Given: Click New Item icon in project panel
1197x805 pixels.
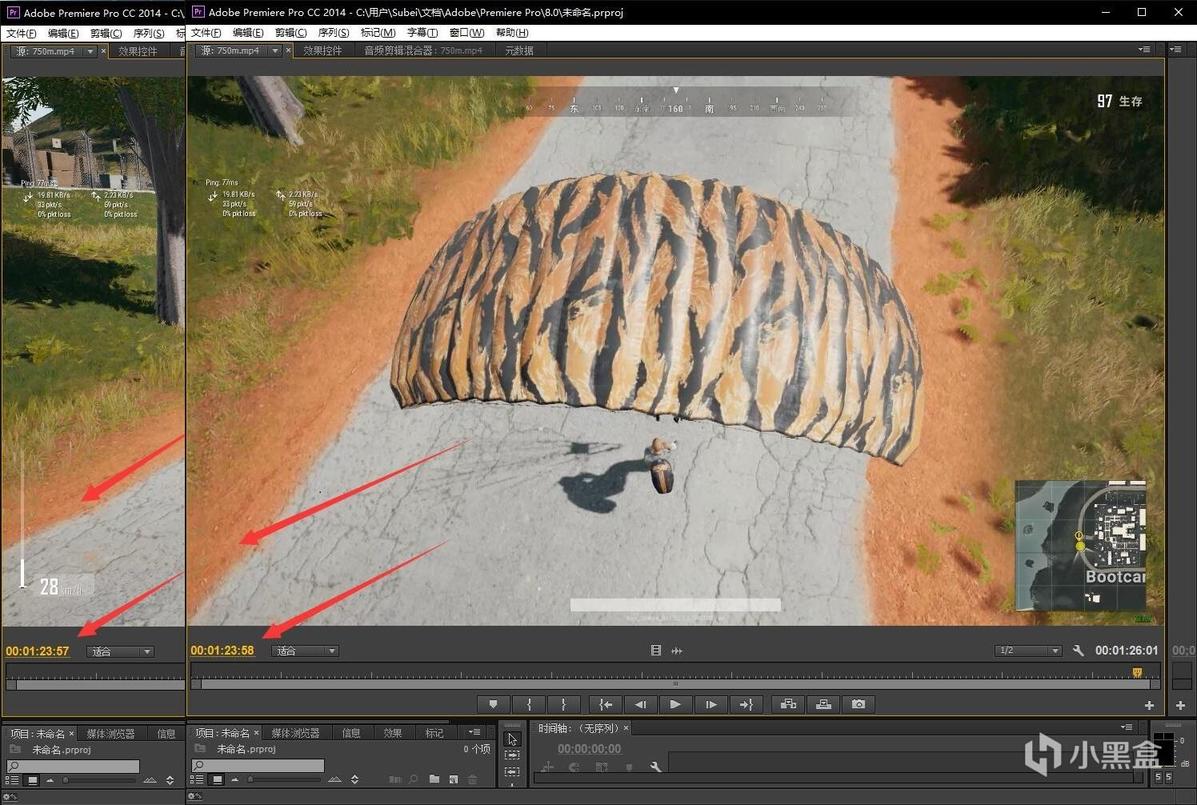Looking at the screenshot, I should 453,779.
